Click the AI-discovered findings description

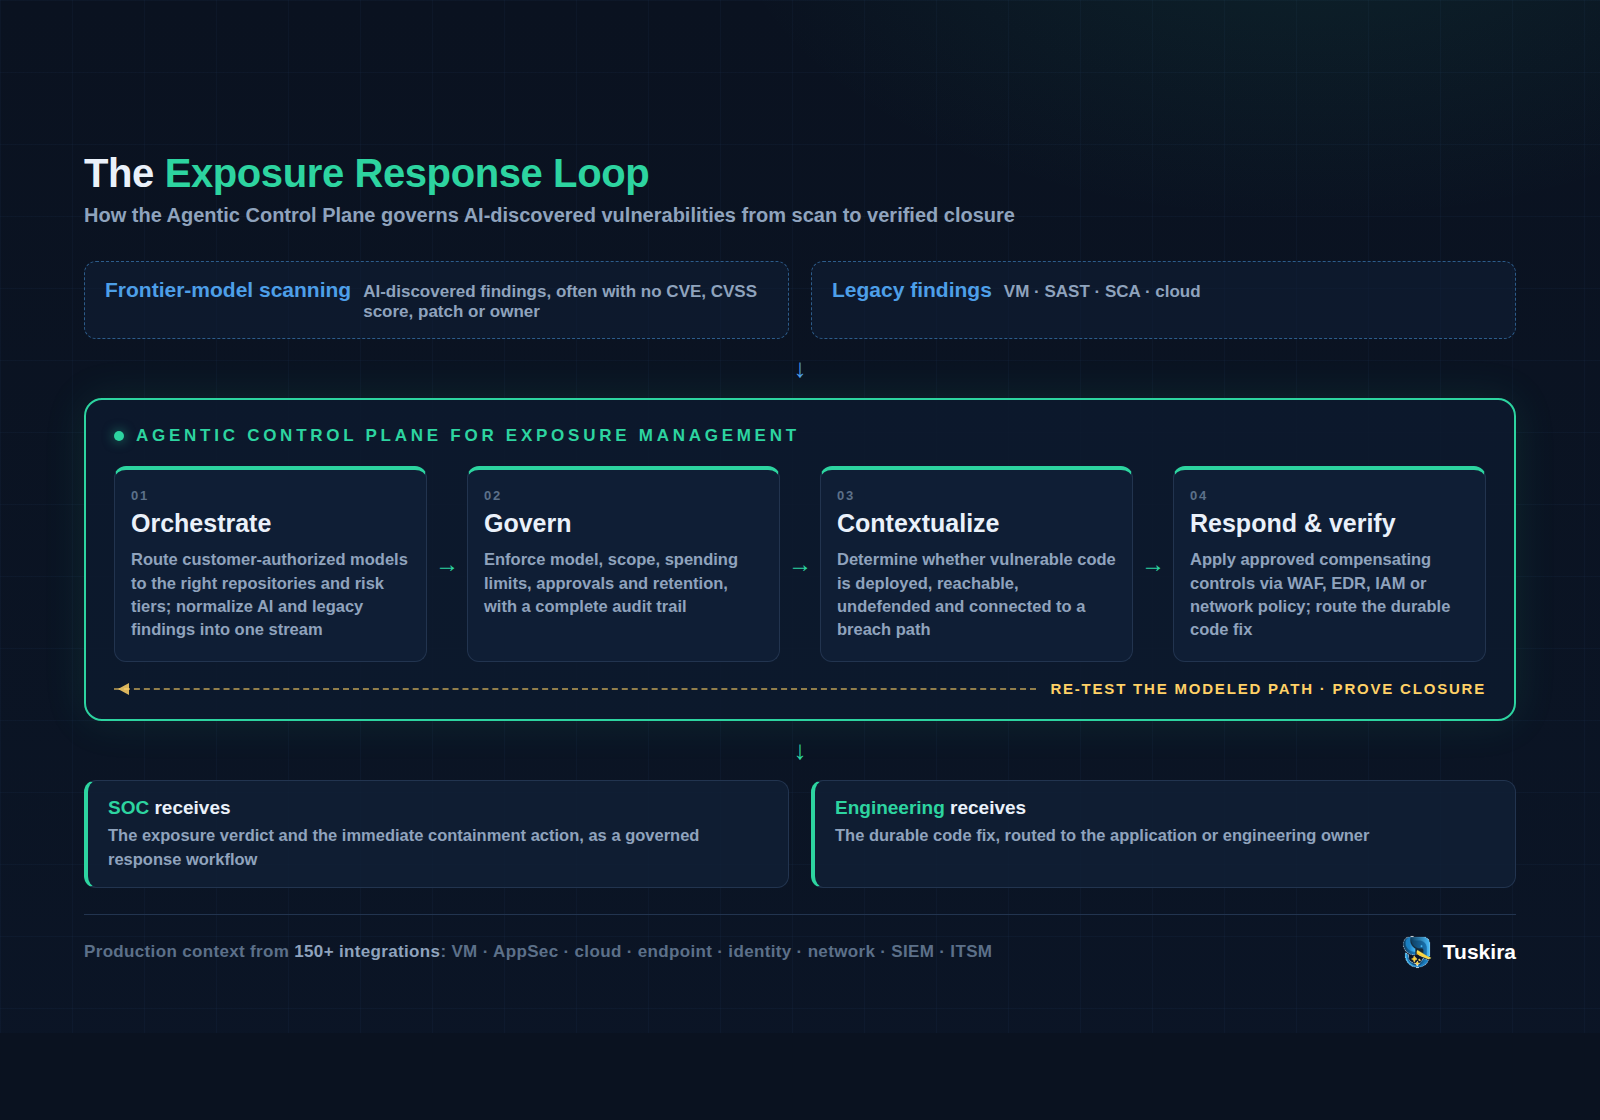coord(560,301)
